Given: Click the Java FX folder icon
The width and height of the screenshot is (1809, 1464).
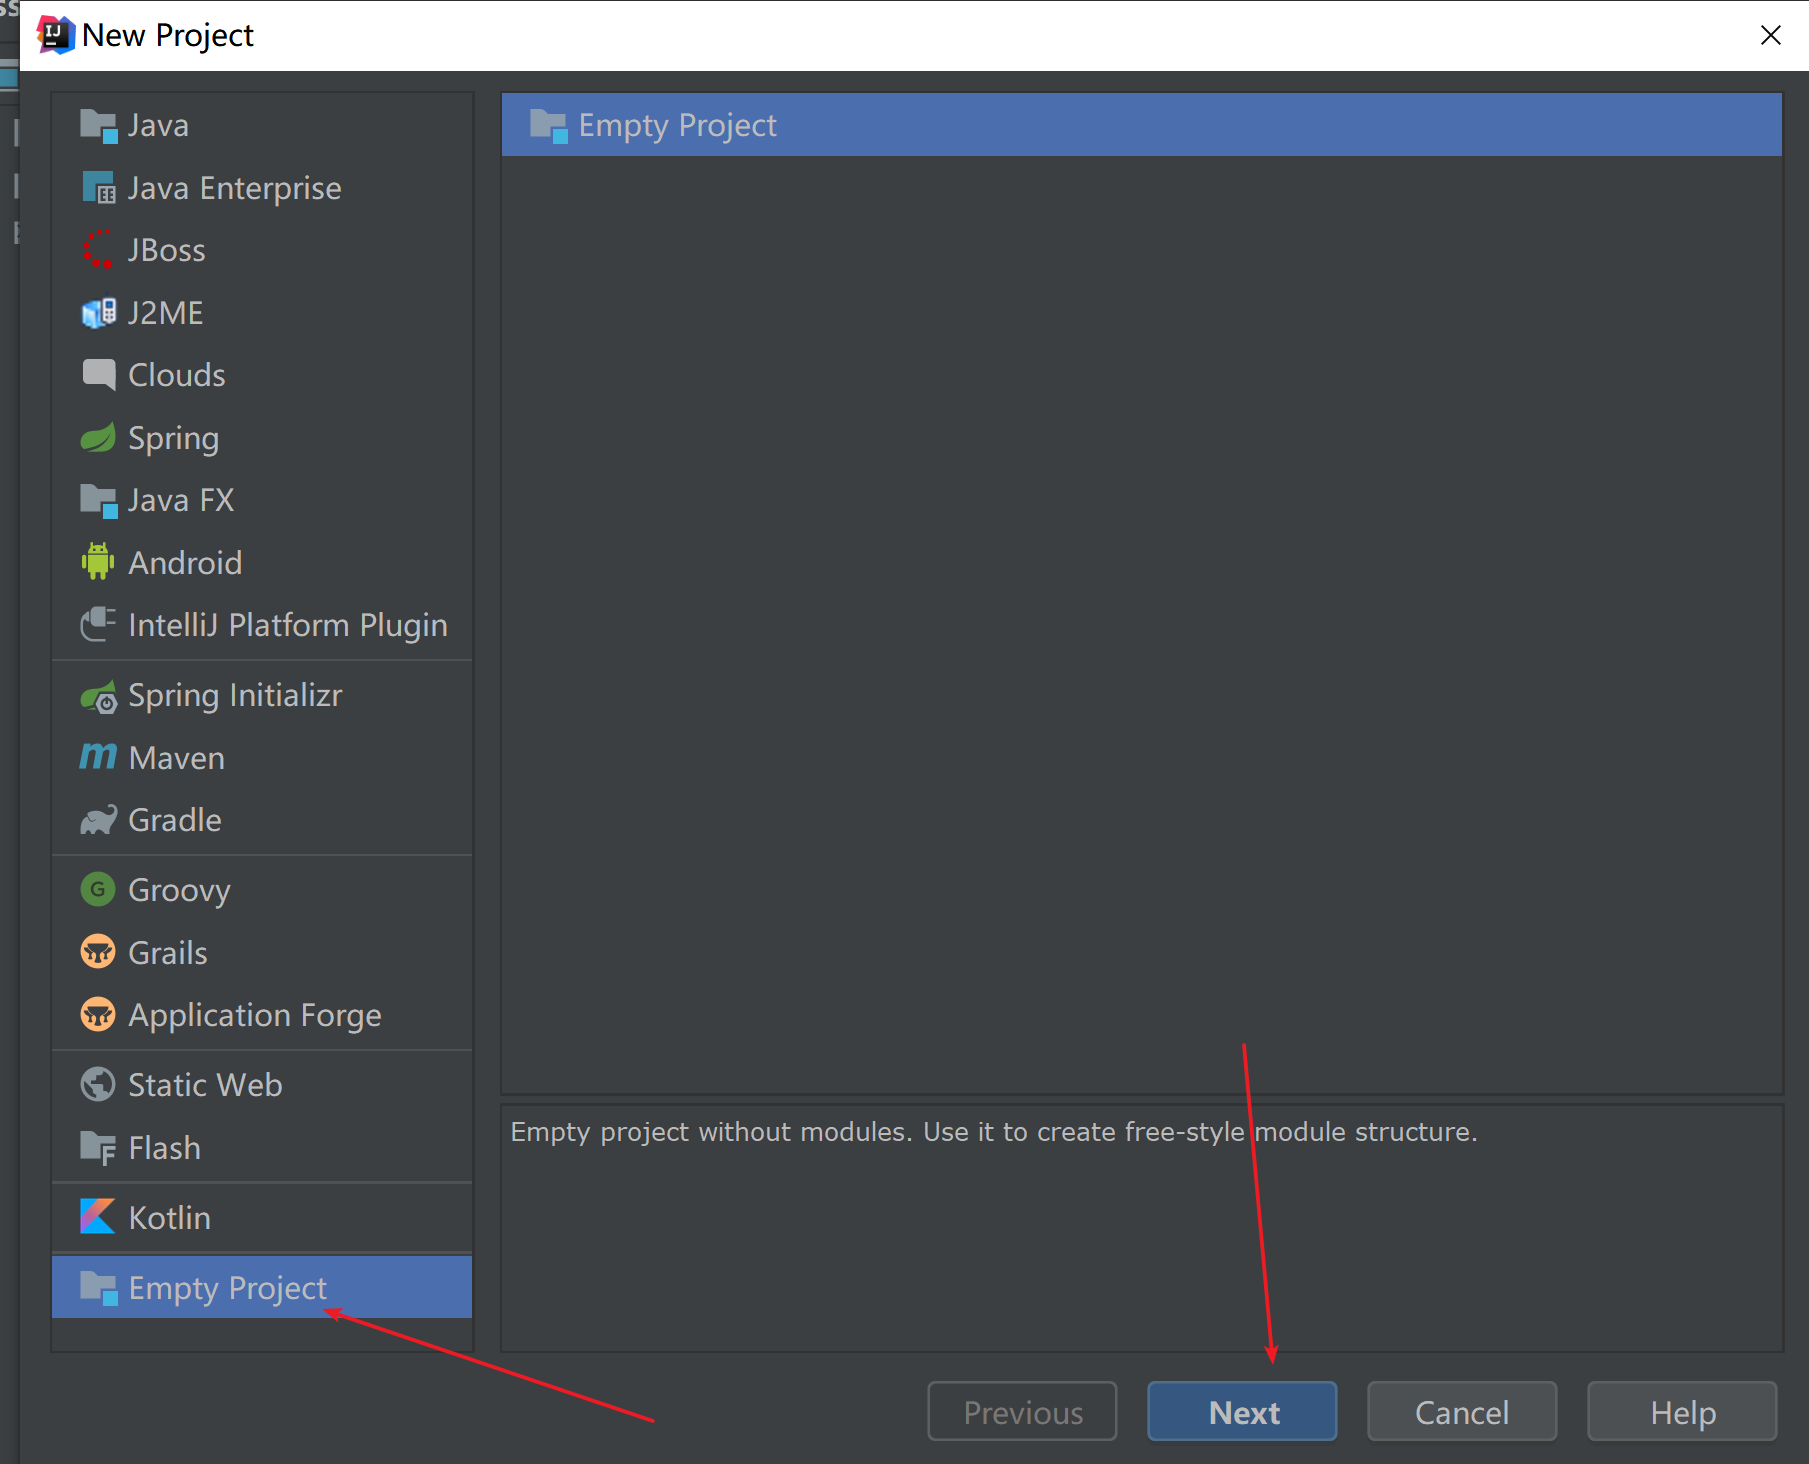Looking at the screenshot, I should (98, 500).
